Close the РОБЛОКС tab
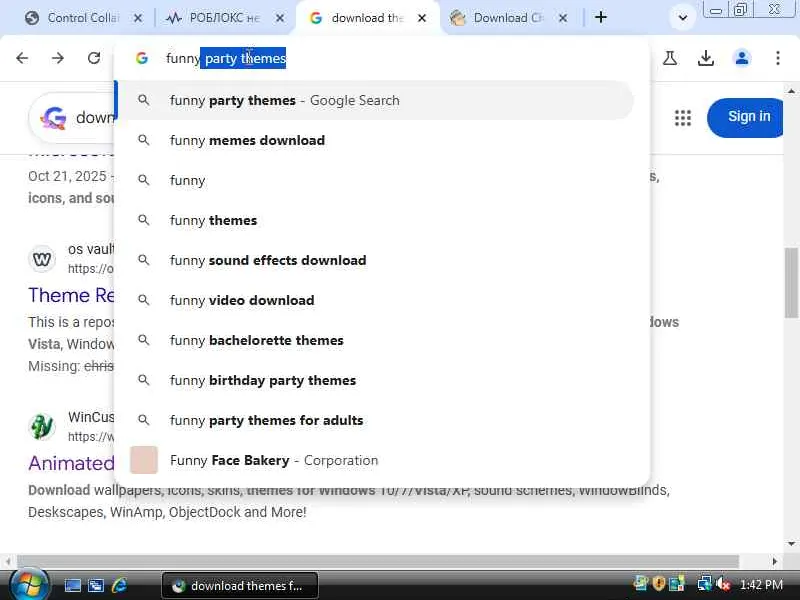Image resolution: width=800 pixels, height=600 pixels. coord(280,18)
